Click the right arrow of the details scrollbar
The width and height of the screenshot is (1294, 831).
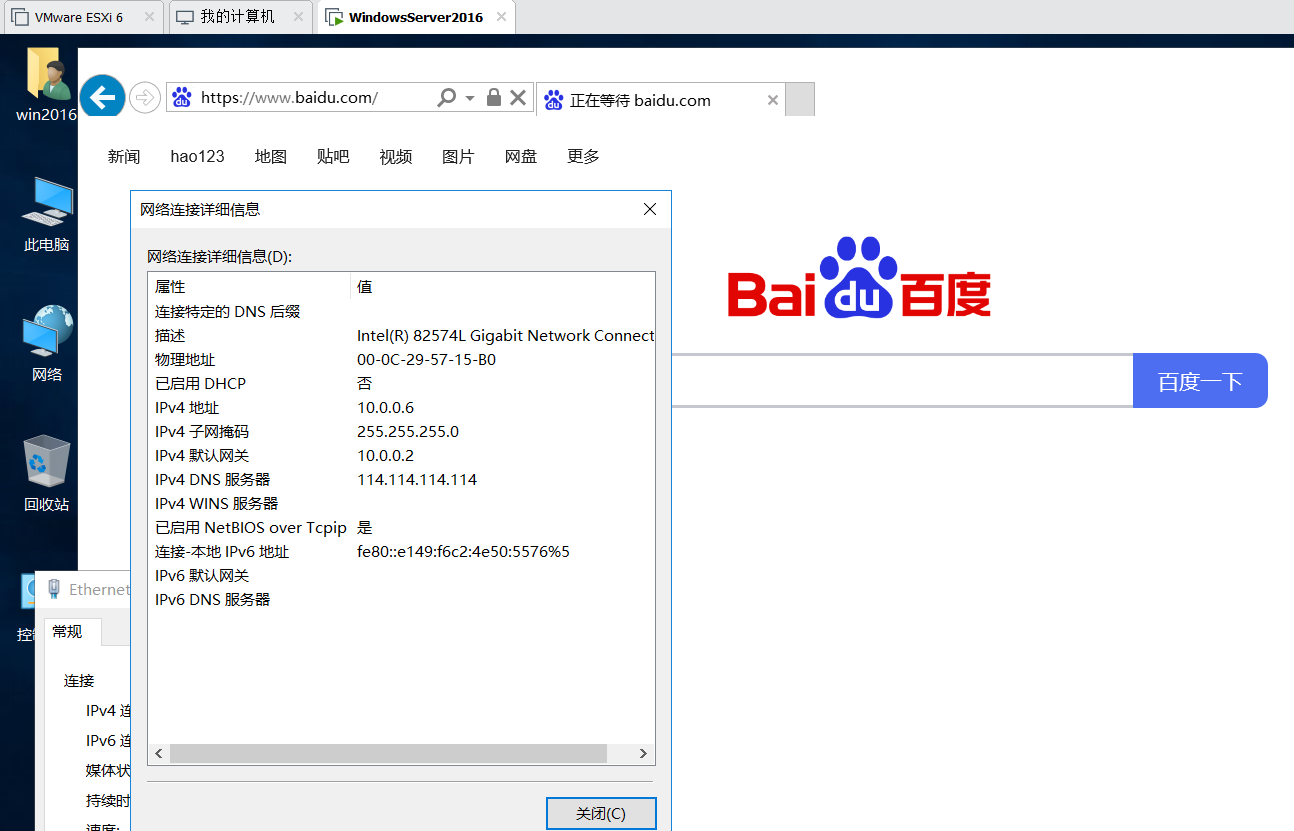pos(644,753)
